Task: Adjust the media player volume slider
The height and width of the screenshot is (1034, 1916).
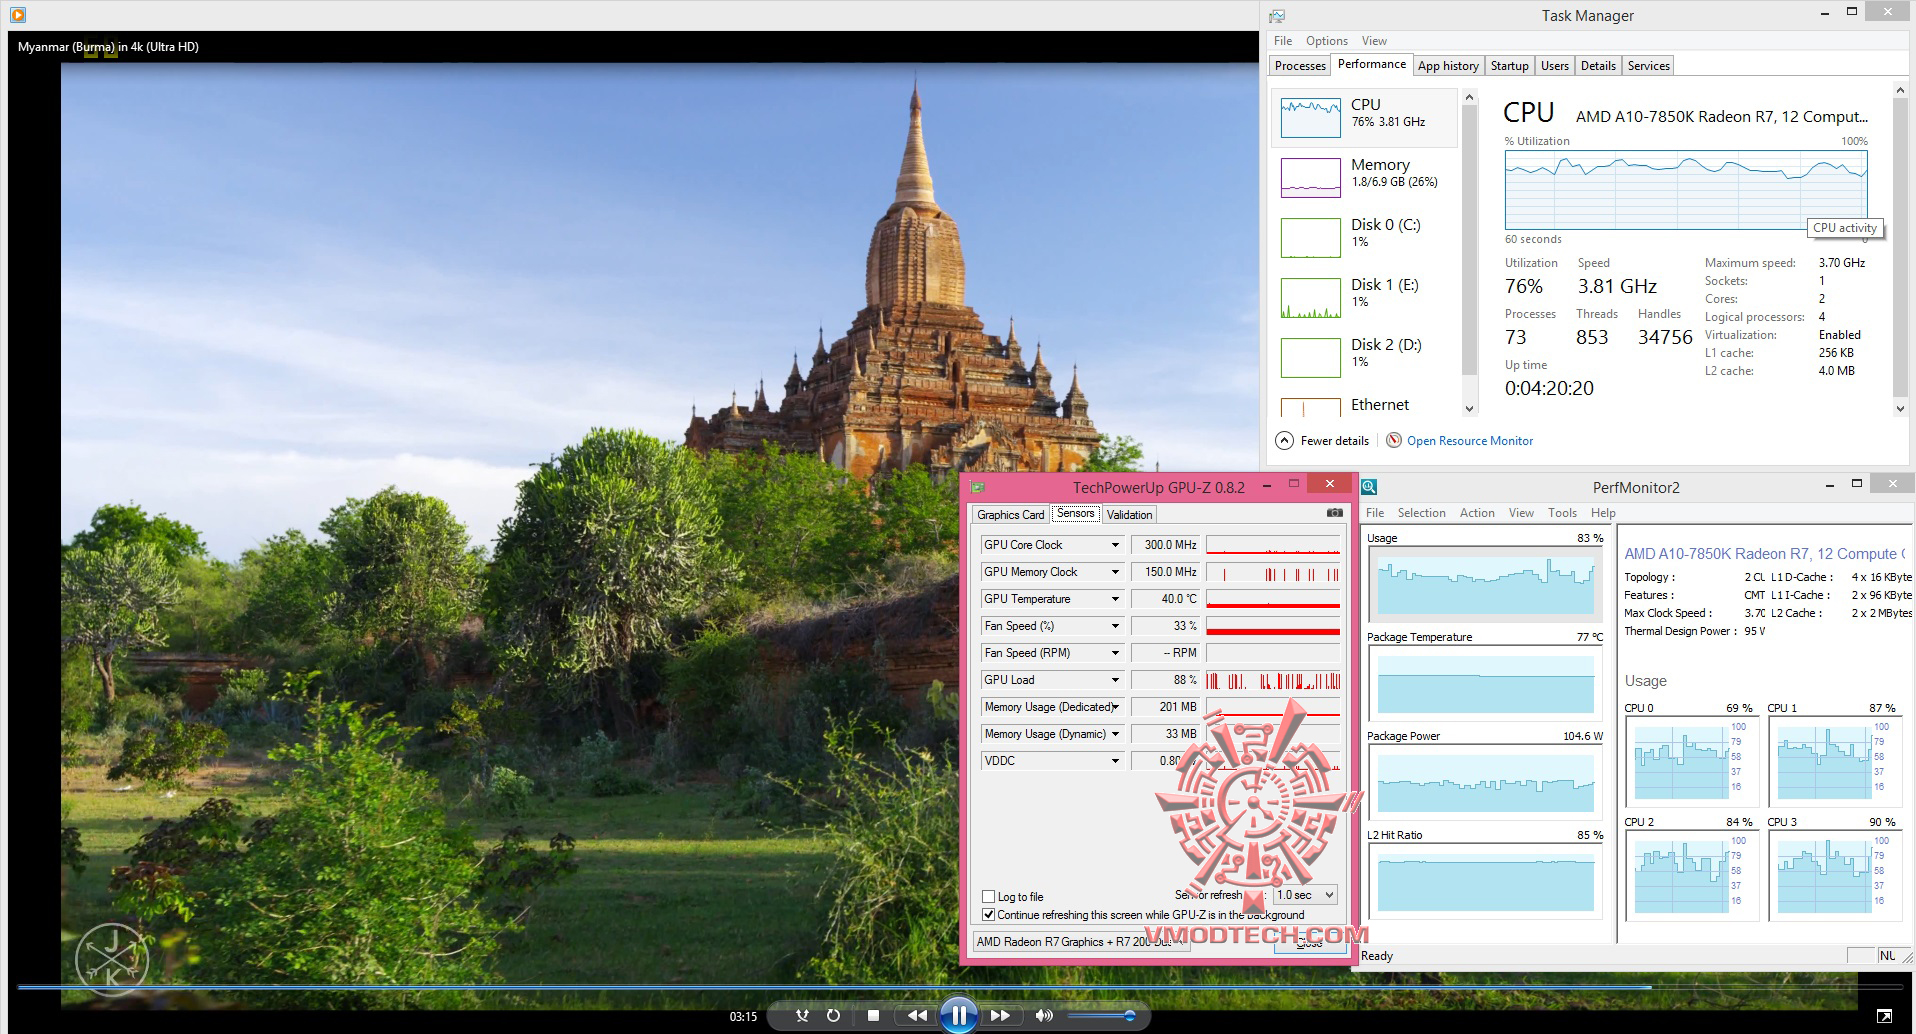Action: [x=1101, y=1016]
